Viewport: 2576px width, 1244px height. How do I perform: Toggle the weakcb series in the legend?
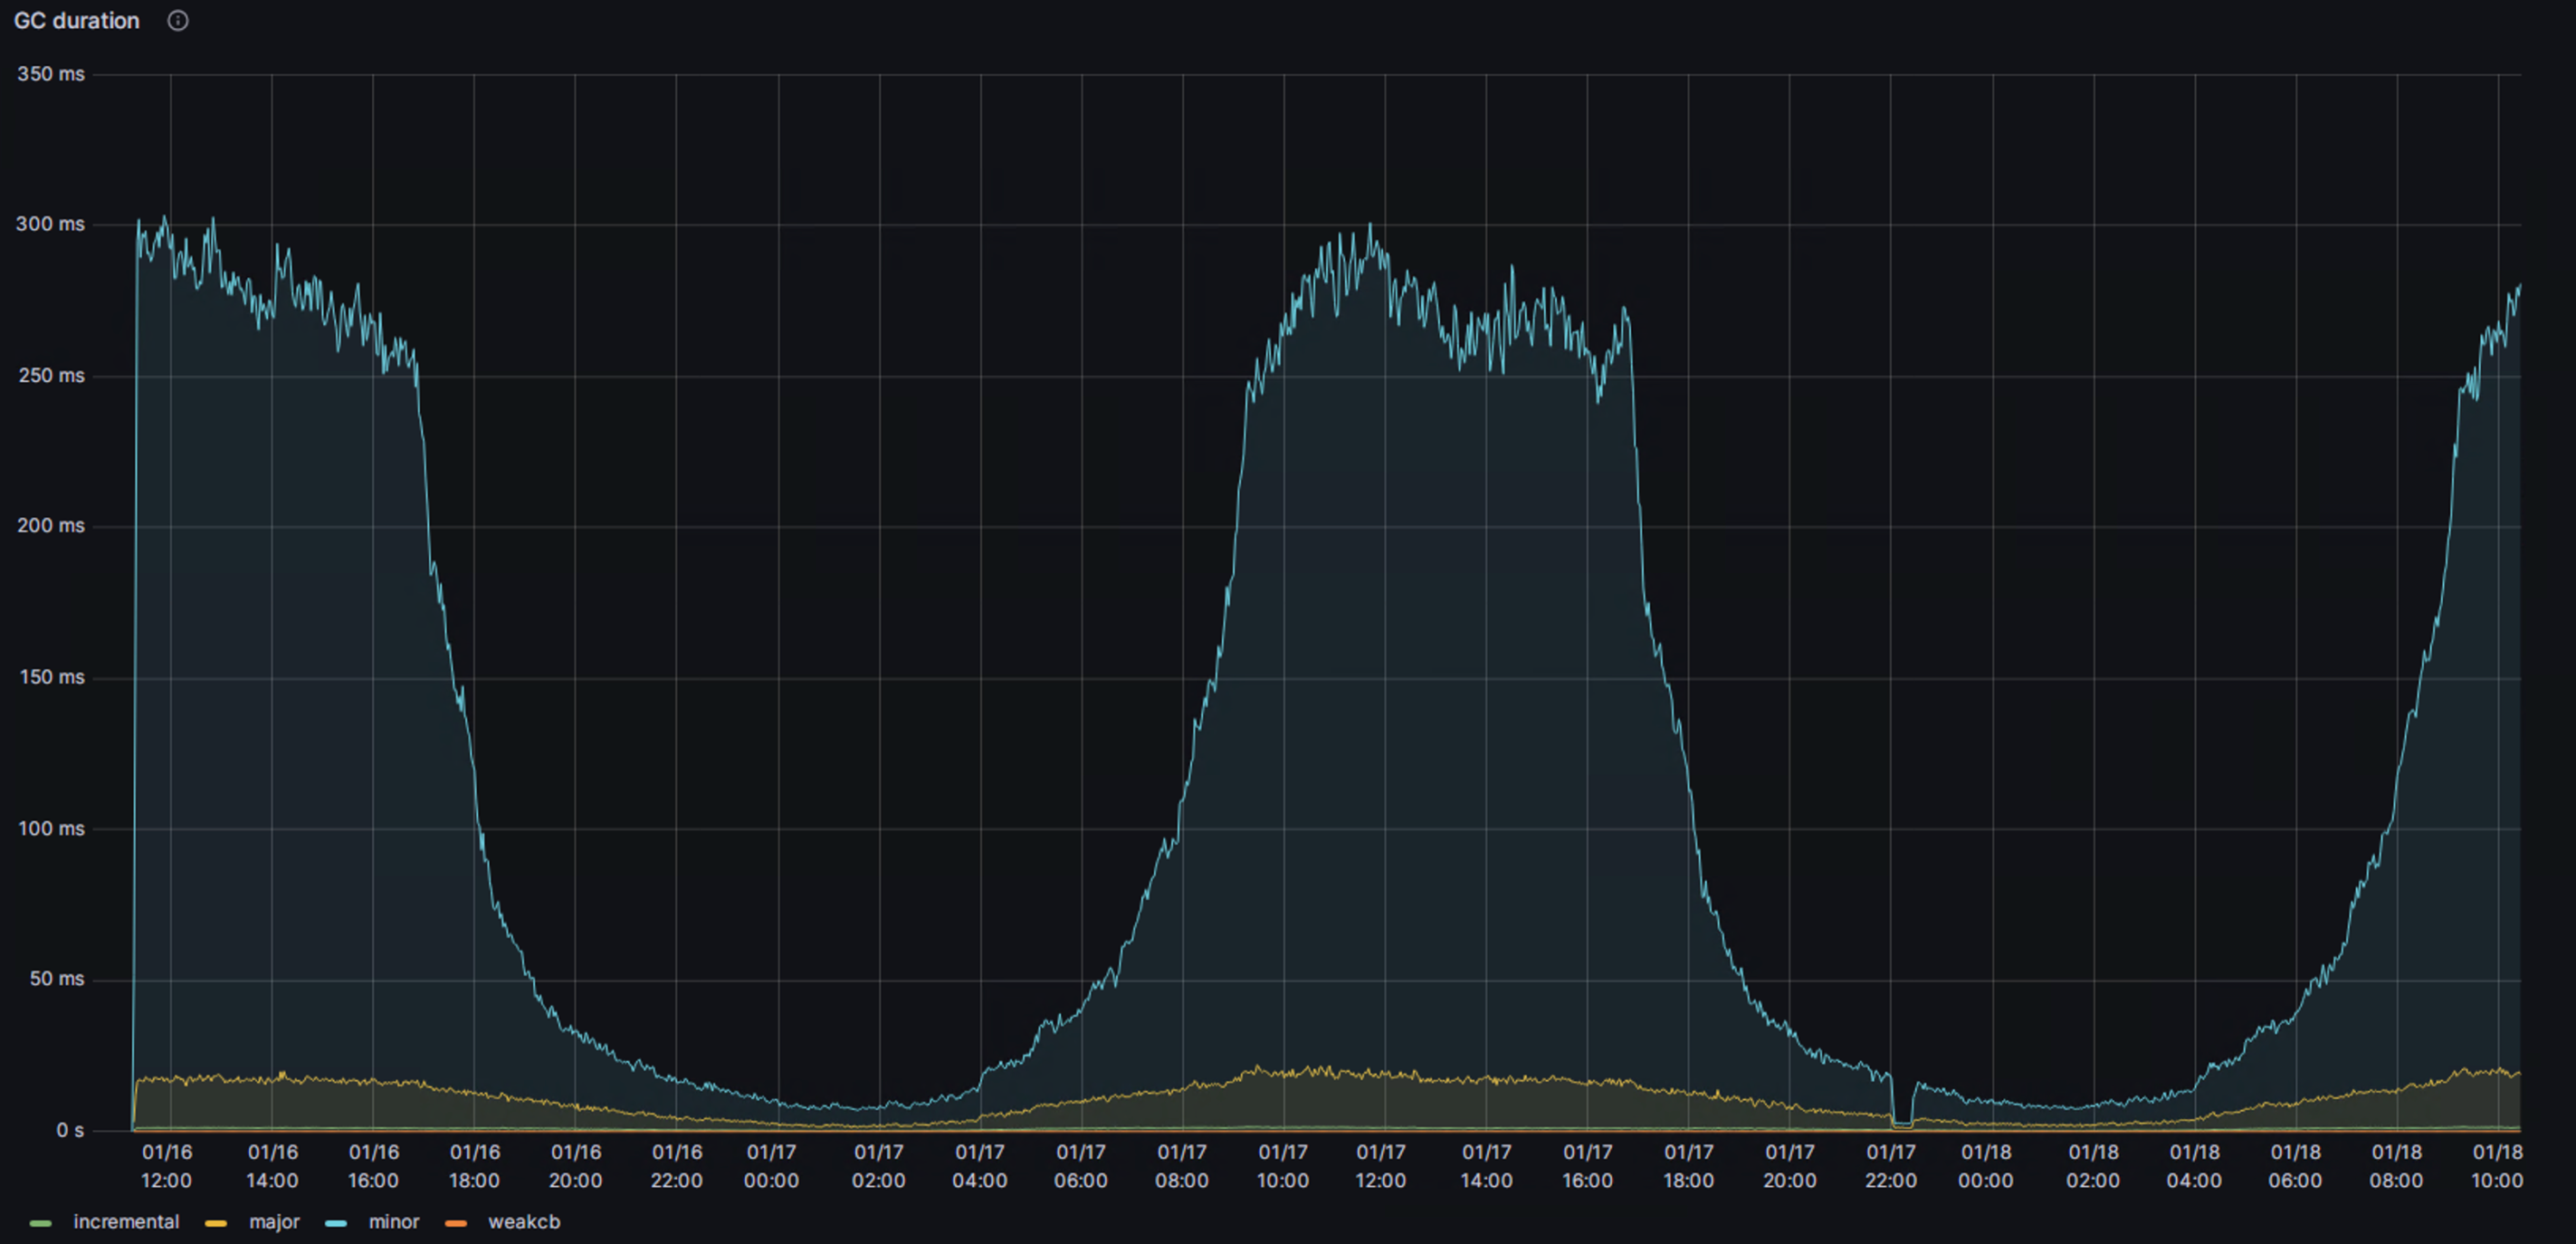tap(524, 1222)
